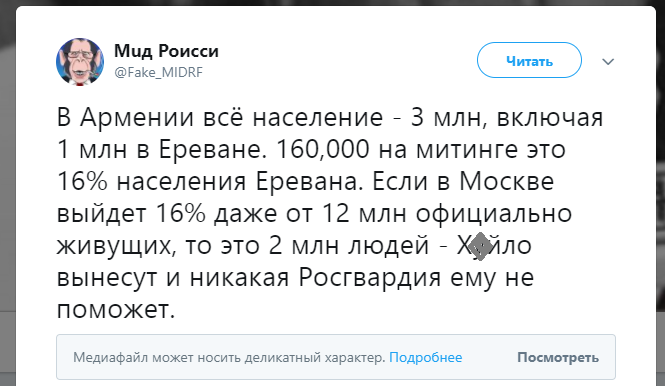Reveal hidden media with Посмотреть

pyautogui.click(x=558, y=358)
